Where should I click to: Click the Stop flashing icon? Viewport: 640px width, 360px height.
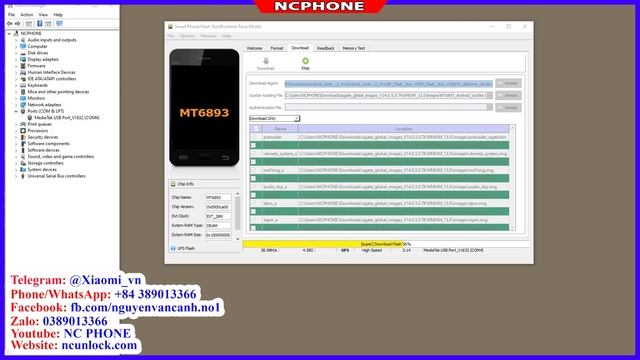click(305, 61)
